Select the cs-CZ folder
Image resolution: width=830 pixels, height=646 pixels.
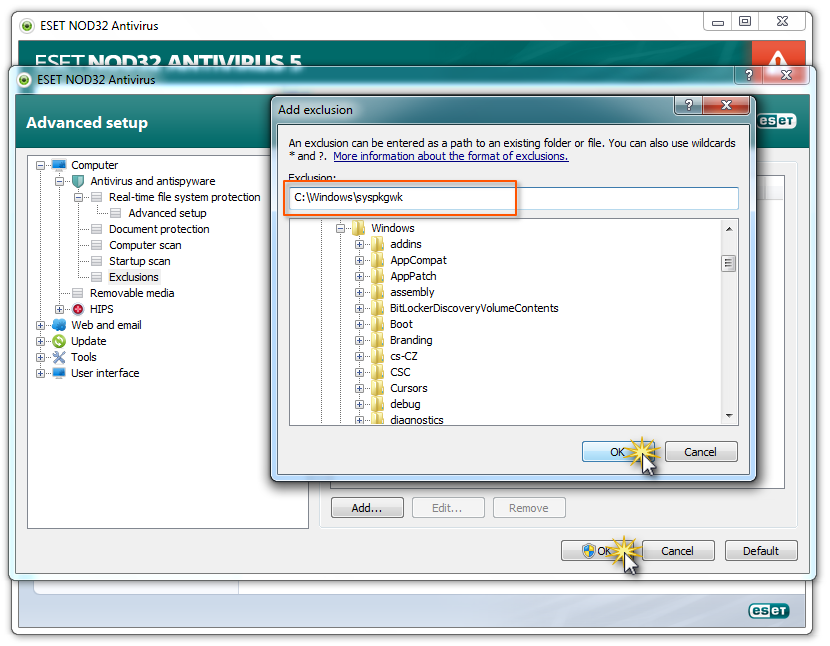[x=404, y=356]
